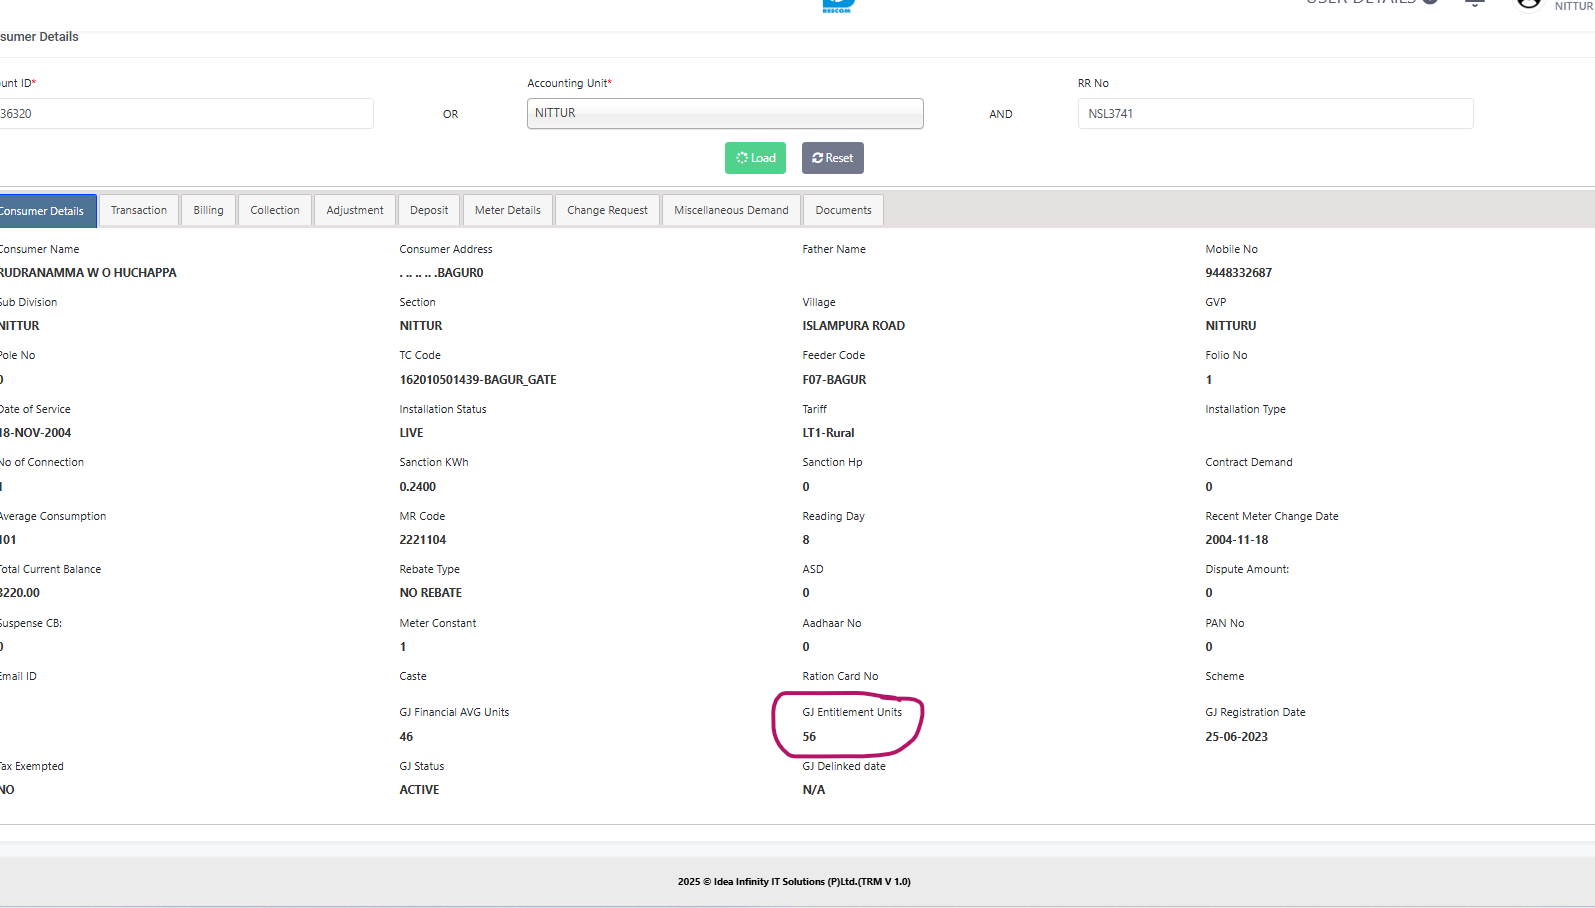Go to the Collection tab
Screen dimensions: 1595x908
click(x=275, y=211)
